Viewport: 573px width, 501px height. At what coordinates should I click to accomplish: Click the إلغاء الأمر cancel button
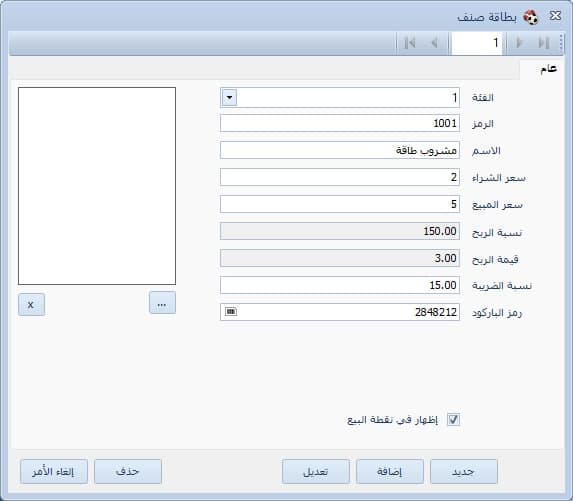pyautogui.click(x=54, y=471)
